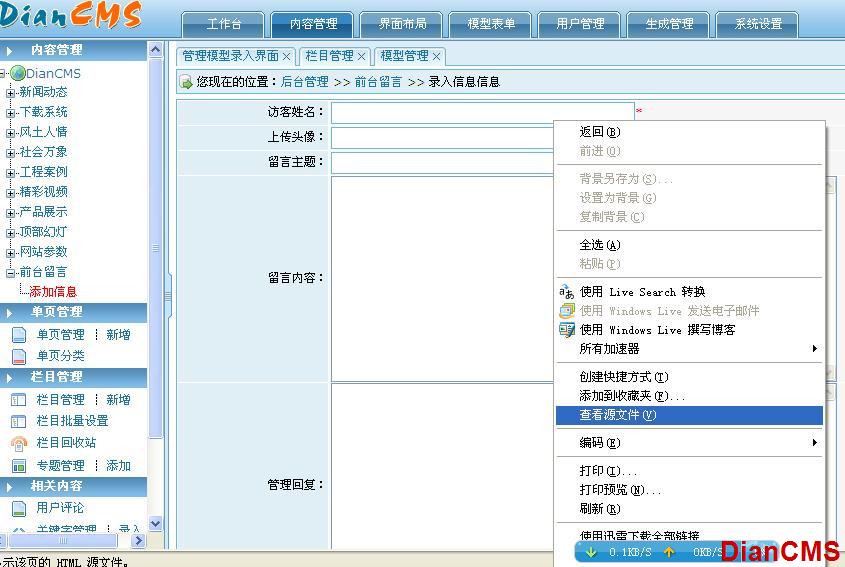Click the 专题管理 icon
The height and width of the screenshot is (567, 845).
[x=18, y=466]
